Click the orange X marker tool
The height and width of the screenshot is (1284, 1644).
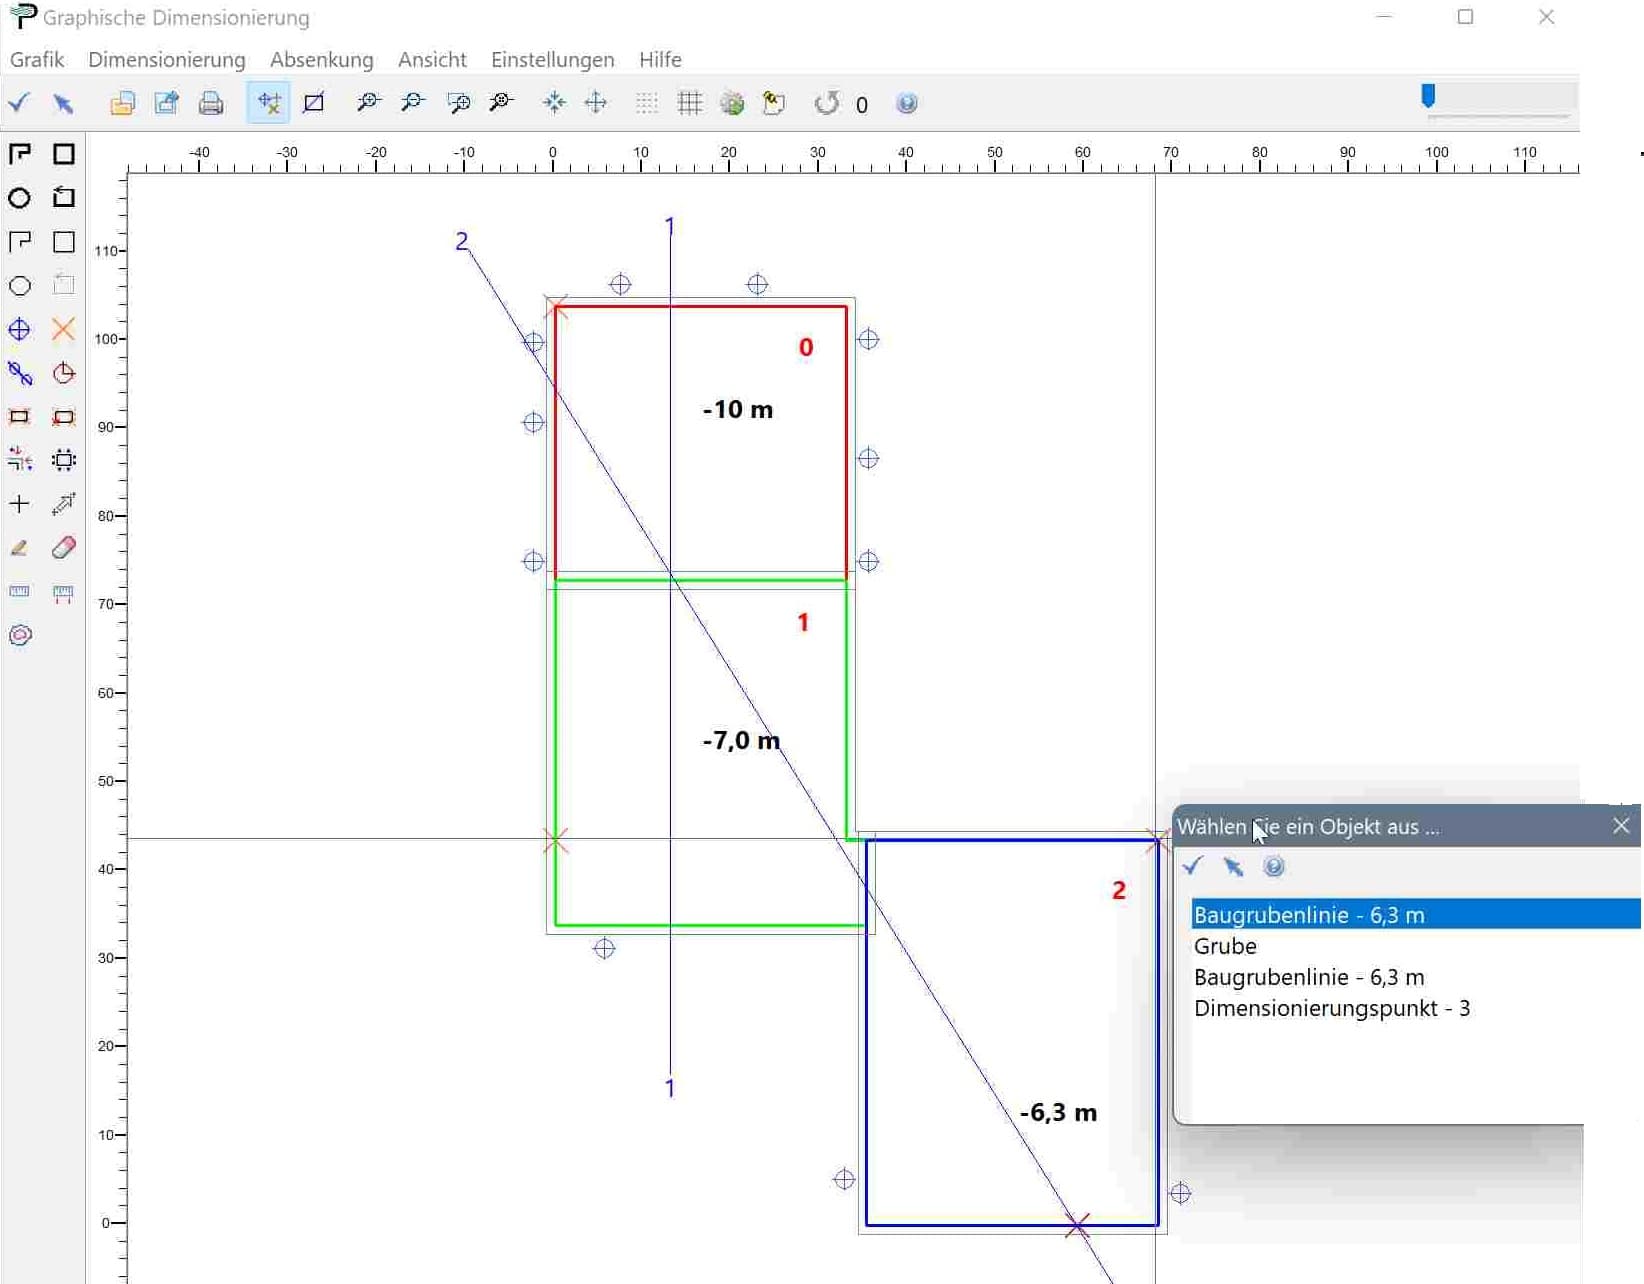pyautogui.click(x=63, y=329)
